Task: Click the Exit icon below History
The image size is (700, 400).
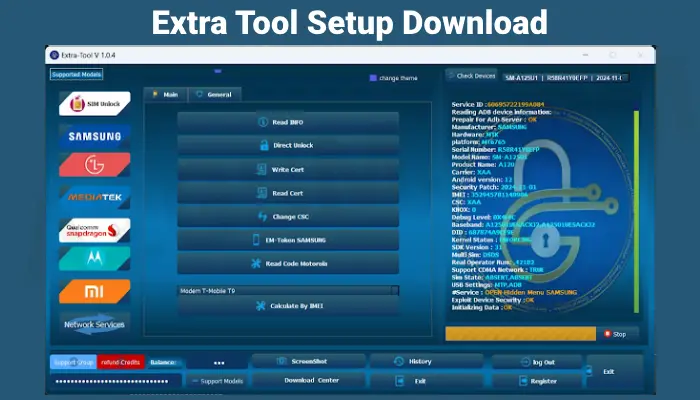Action: 400,381
